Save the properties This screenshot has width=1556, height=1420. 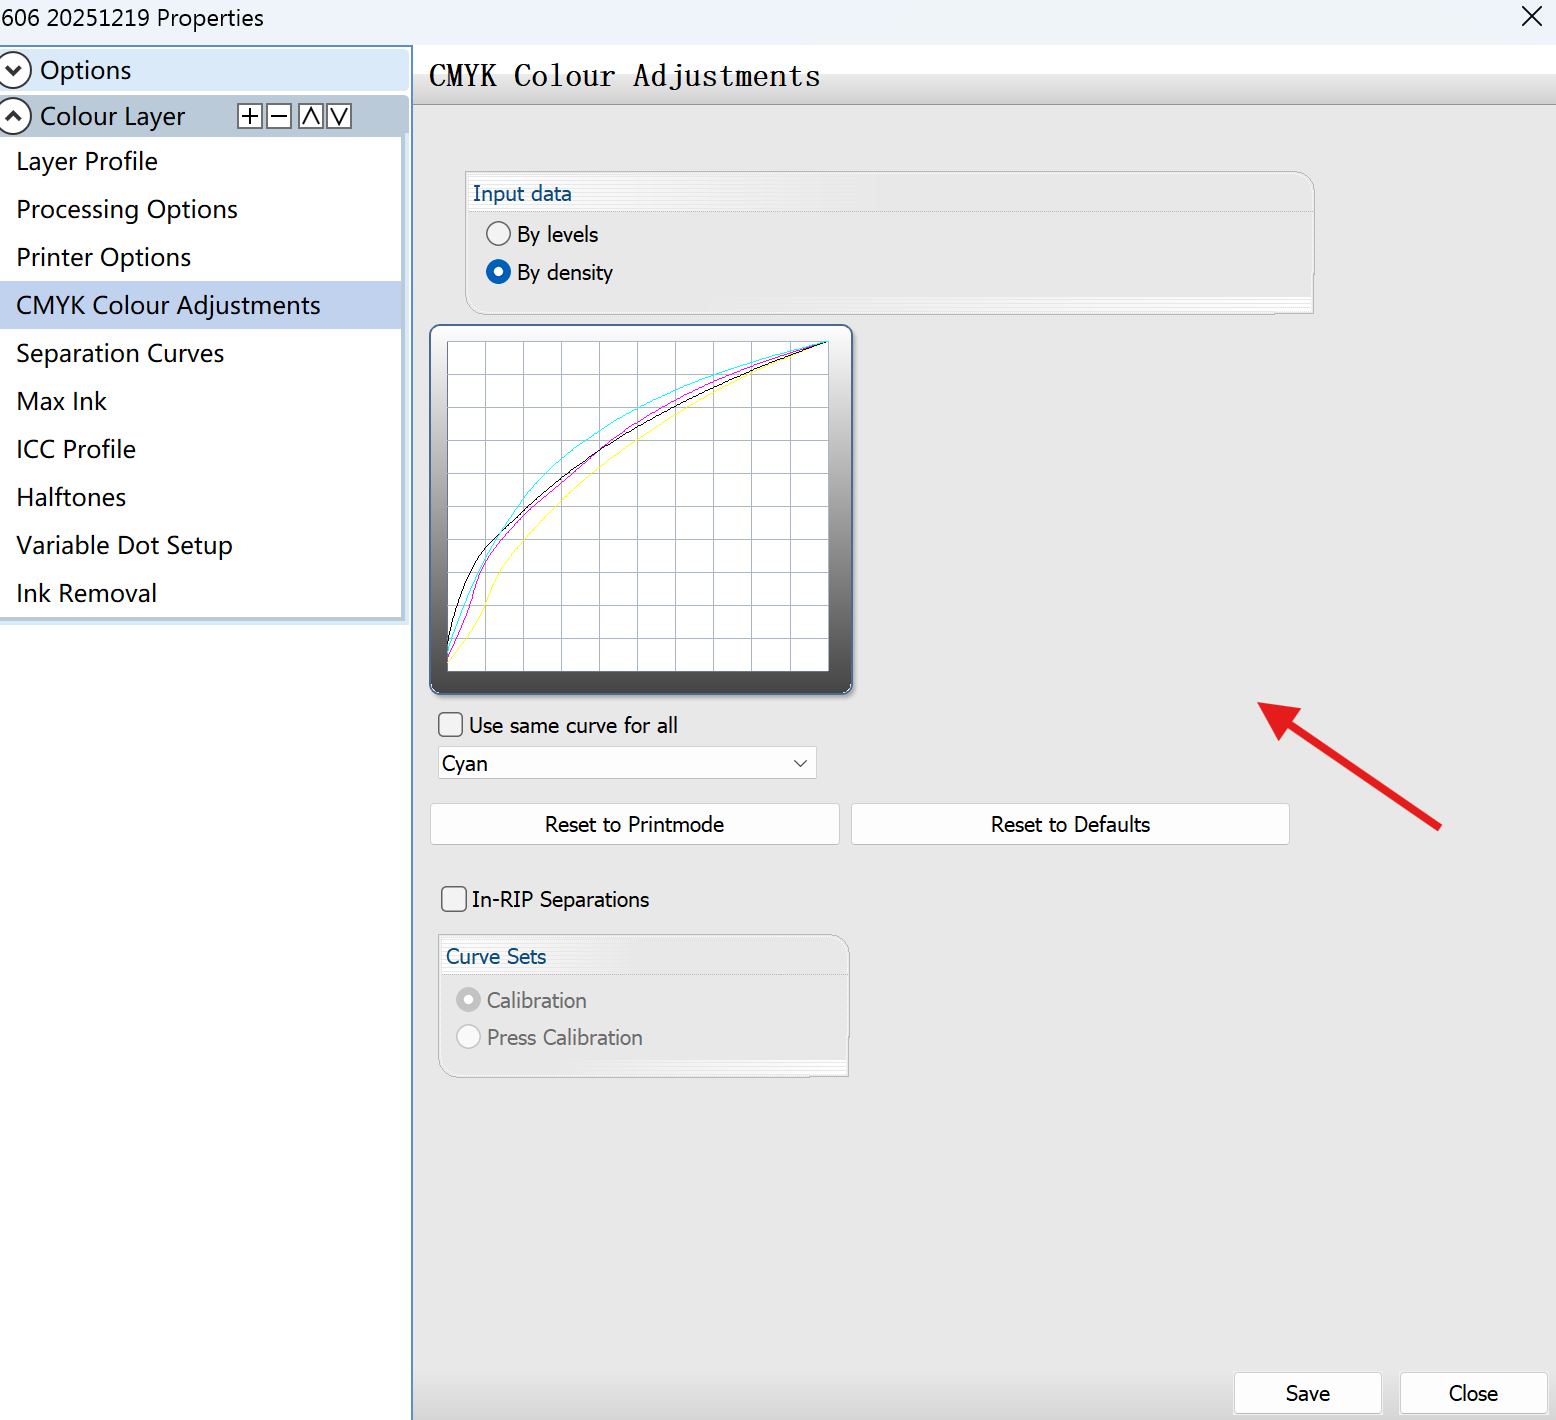[1308, 1393]
